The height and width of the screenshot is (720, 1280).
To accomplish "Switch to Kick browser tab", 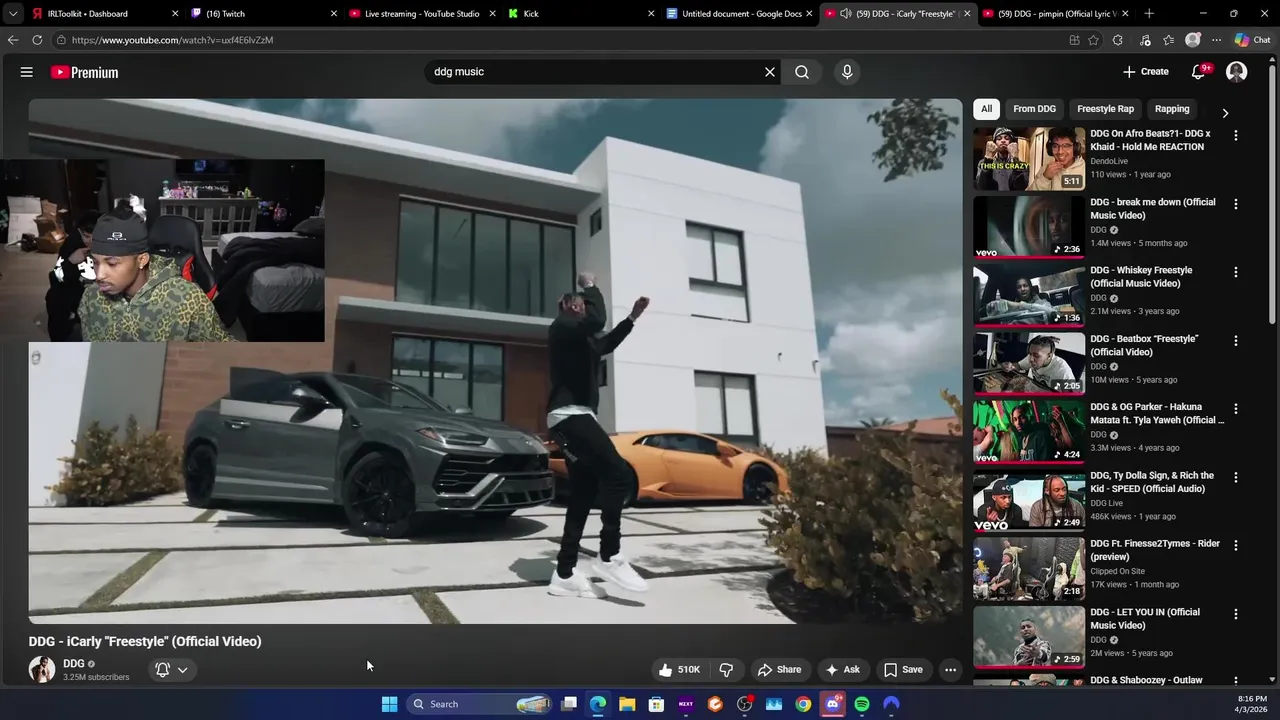I will point(580,14).
